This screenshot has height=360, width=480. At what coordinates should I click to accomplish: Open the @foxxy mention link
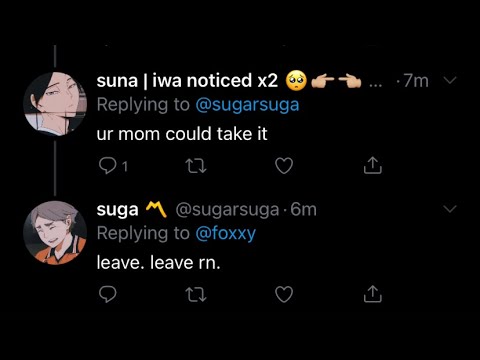[226, 233]
